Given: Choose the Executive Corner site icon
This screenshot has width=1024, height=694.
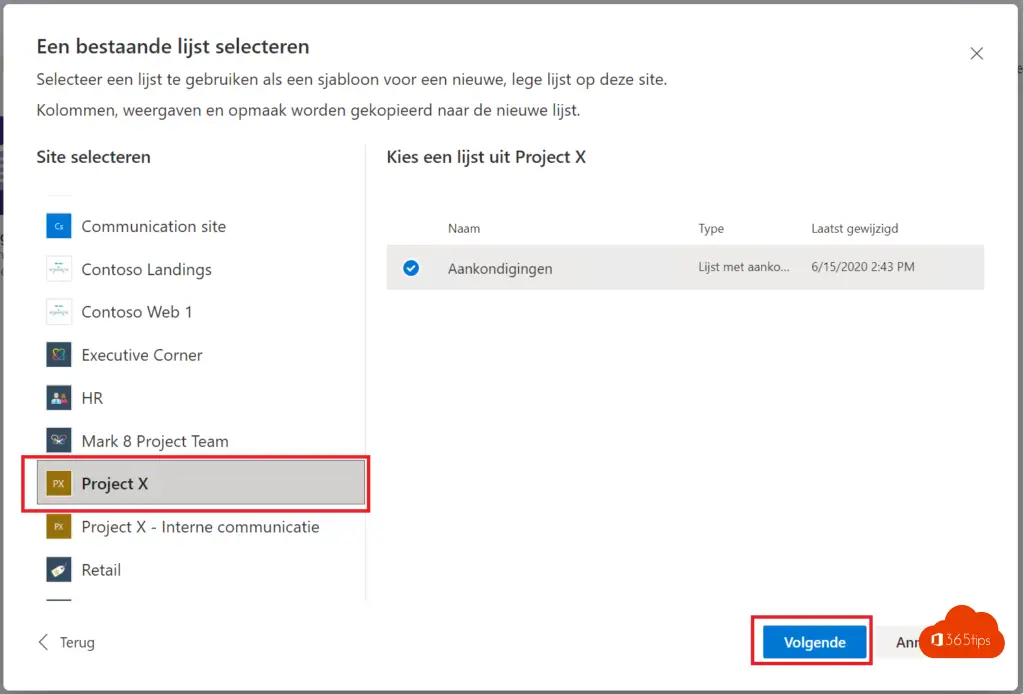Looking at the screenshot, I should [59, 355].
